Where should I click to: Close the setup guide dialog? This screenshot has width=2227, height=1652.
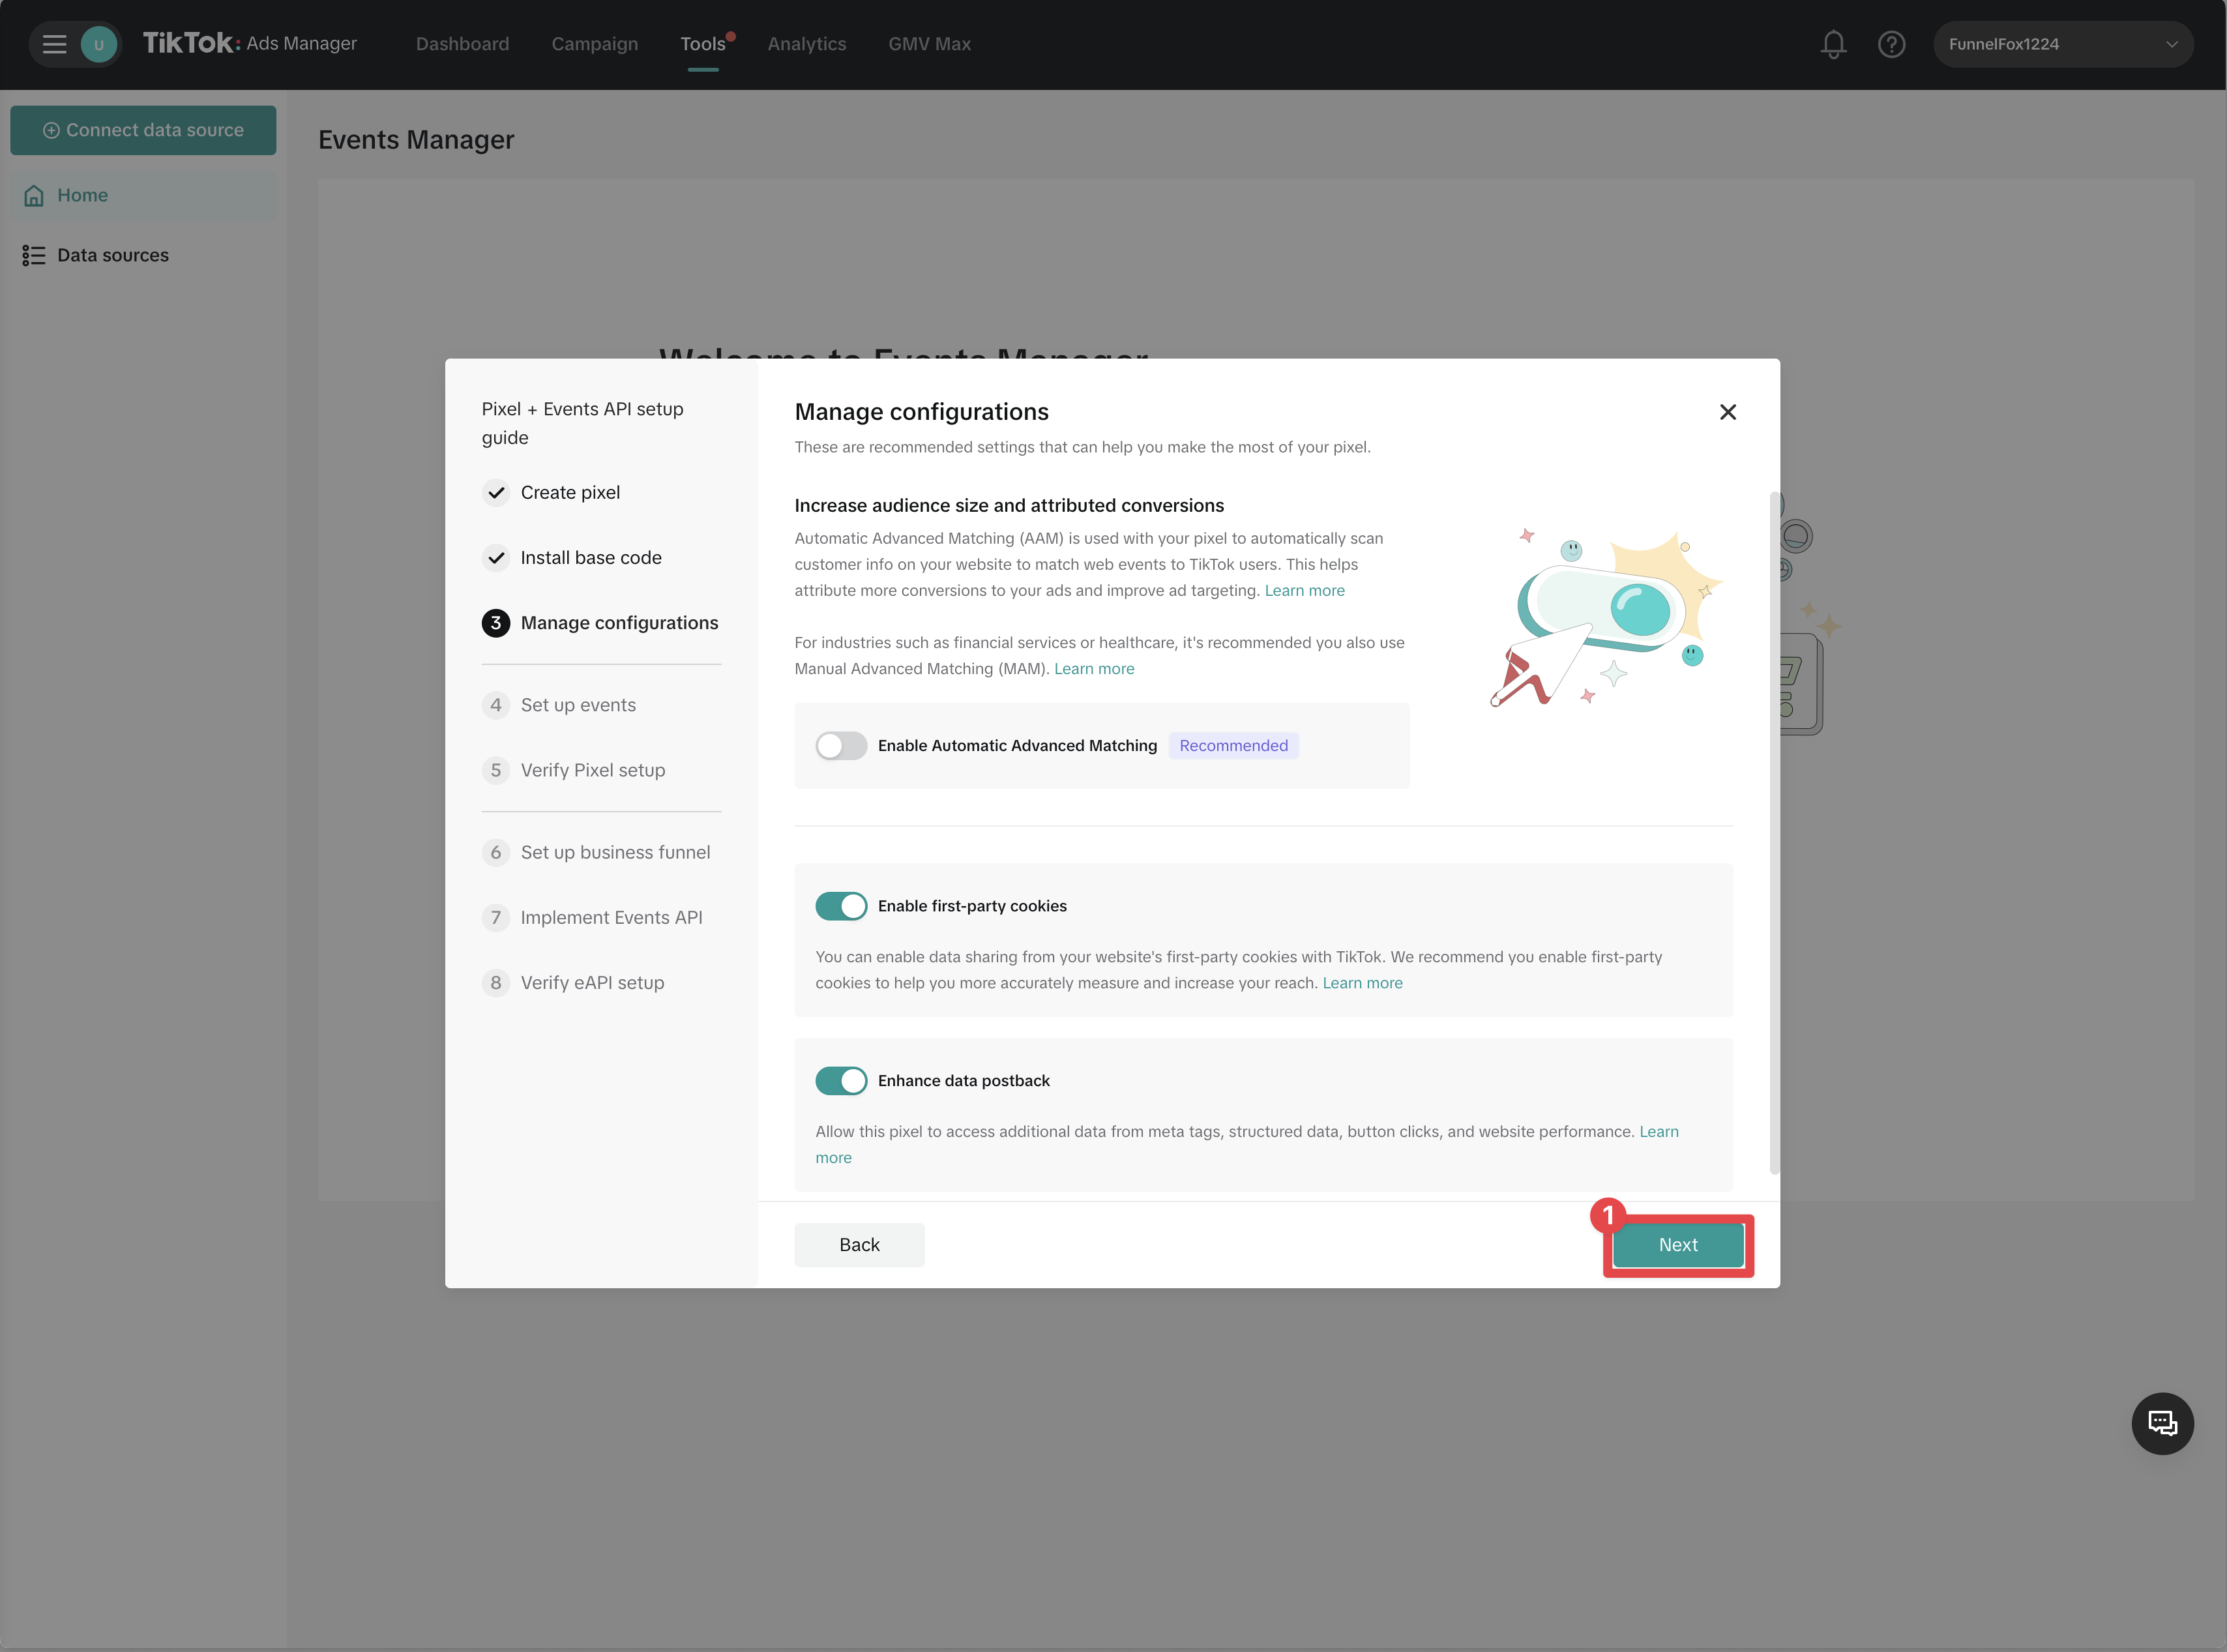[1727, 412]
